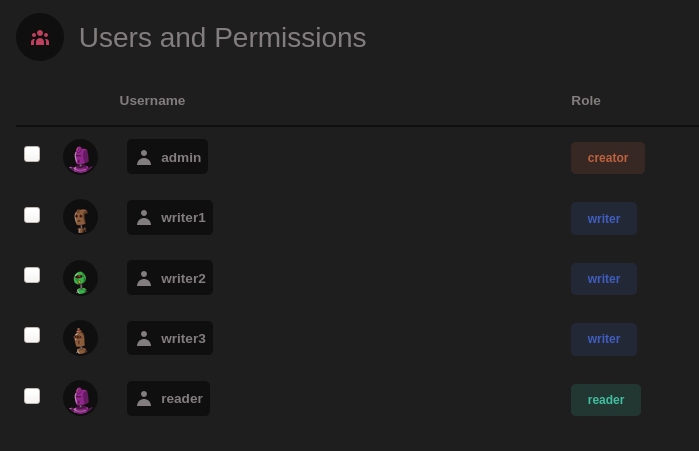Change writer1's writer role badge
699x451 pixels.
pos(604,218)
